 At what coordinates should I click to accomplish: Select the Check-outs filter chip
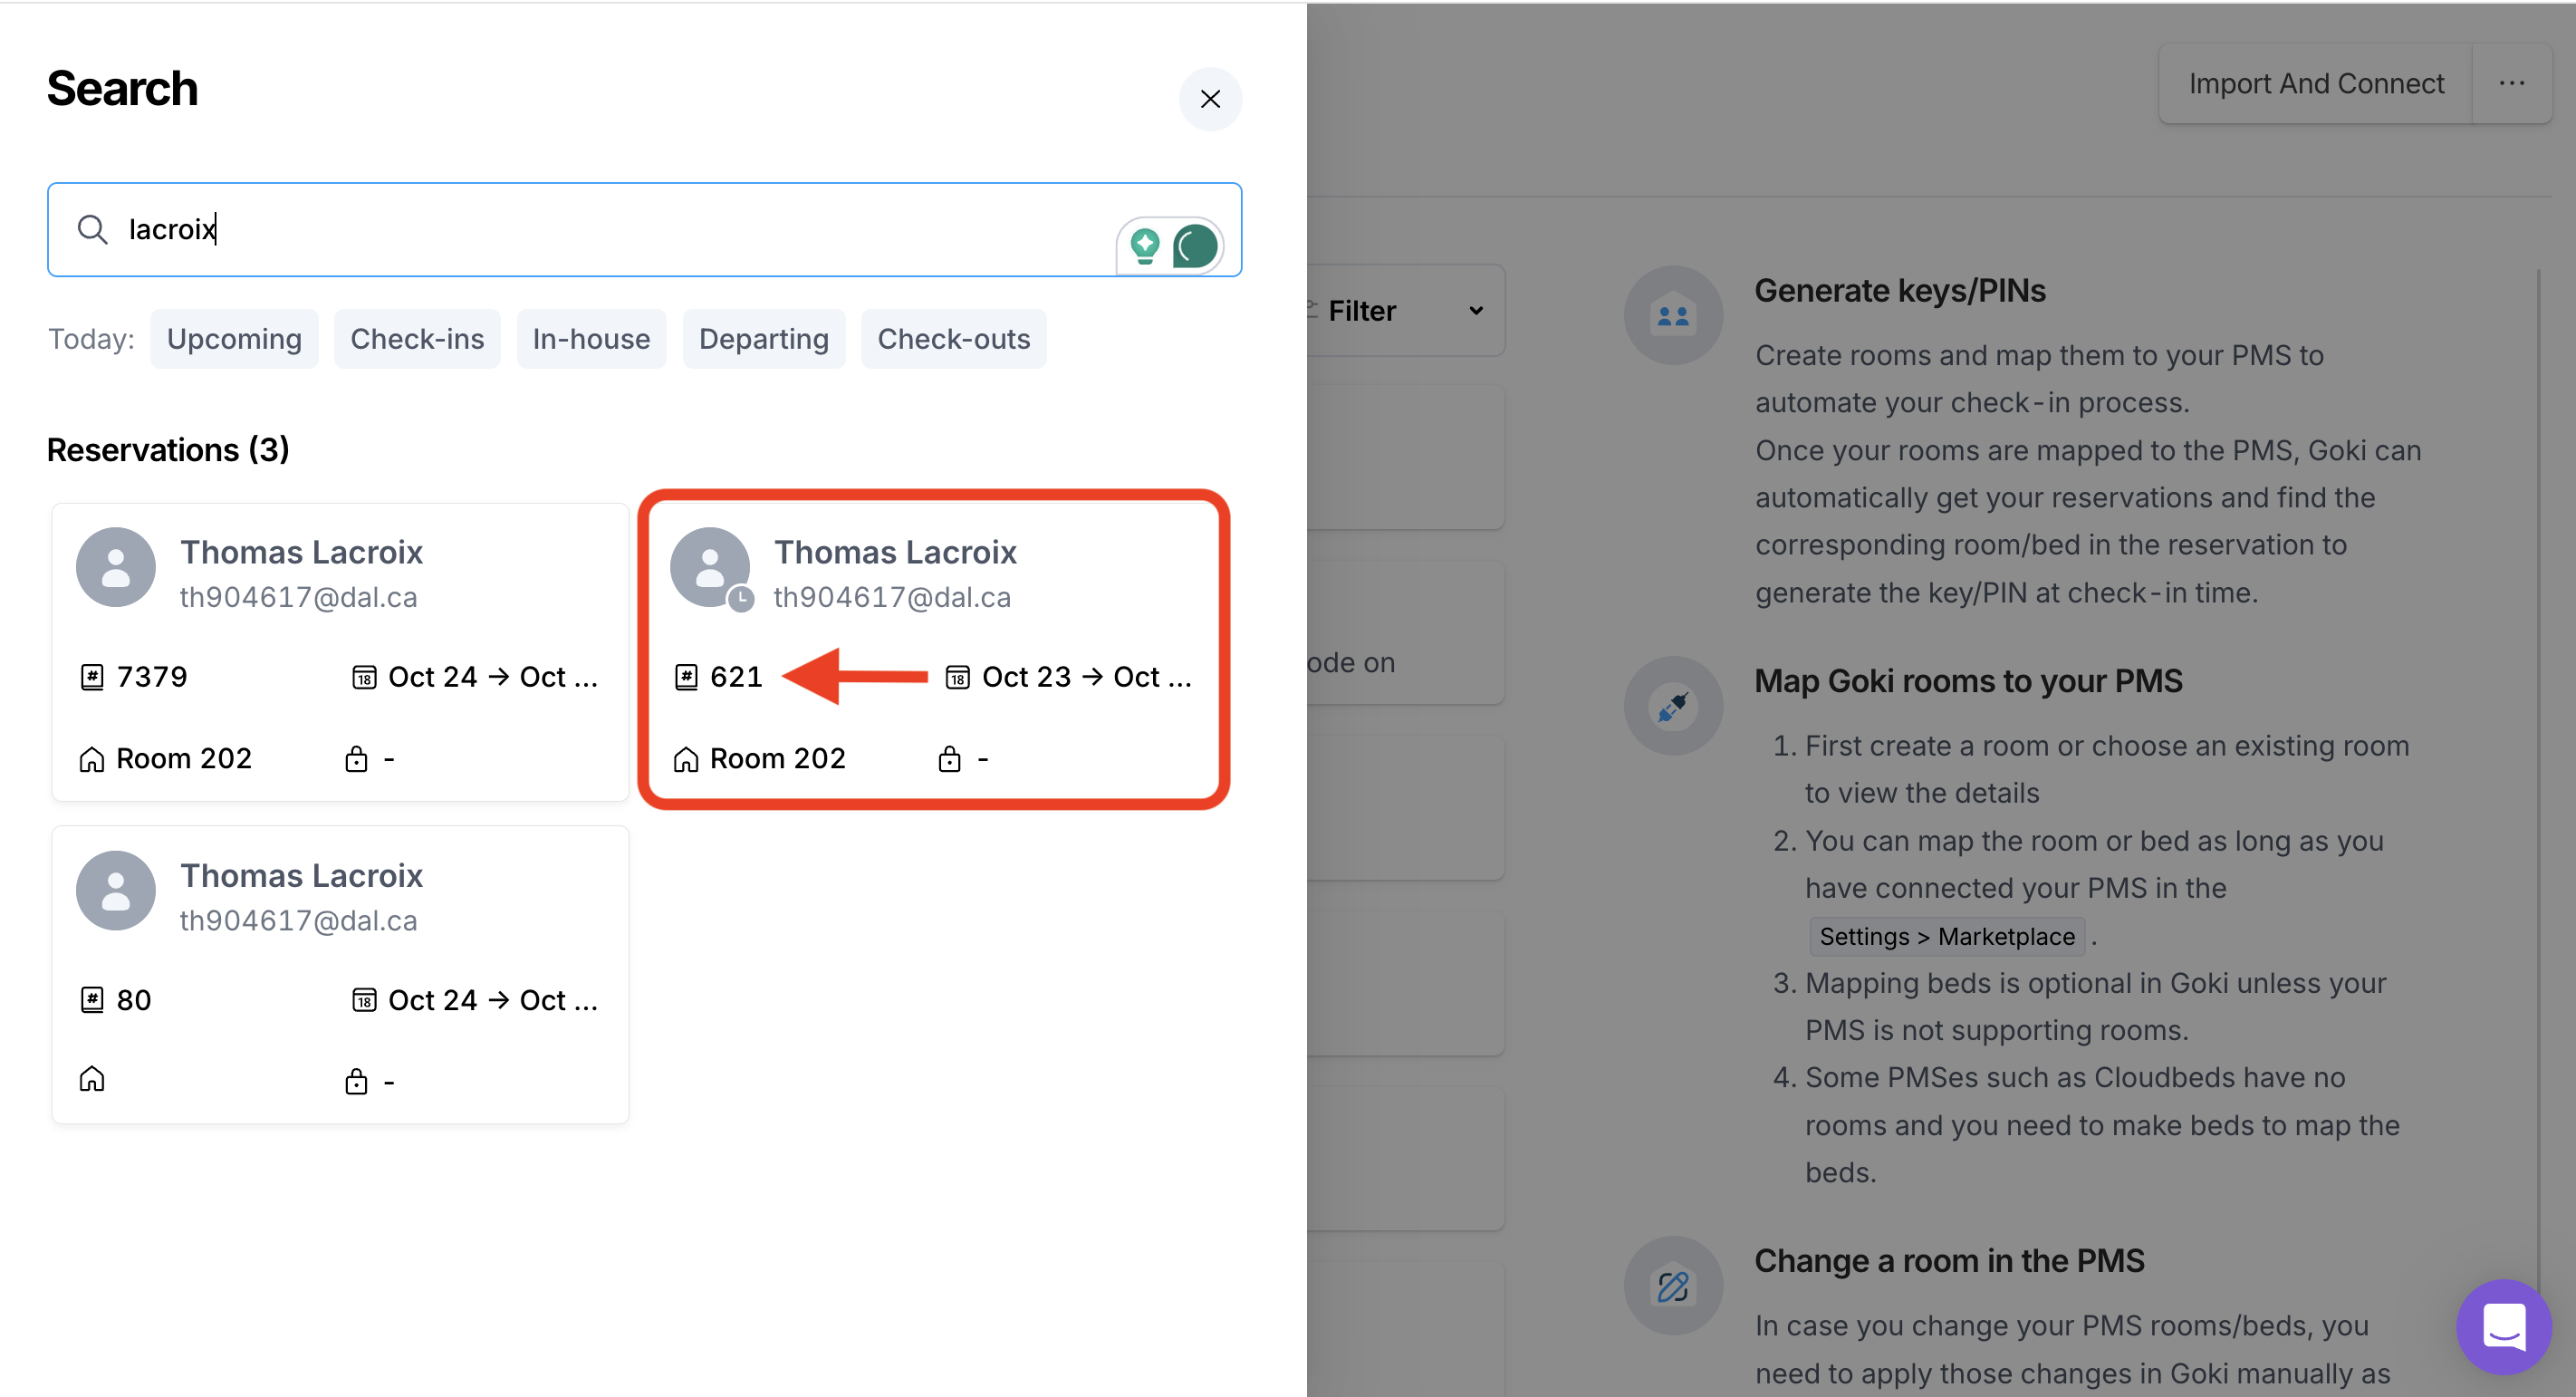click(x=953, y=339)
